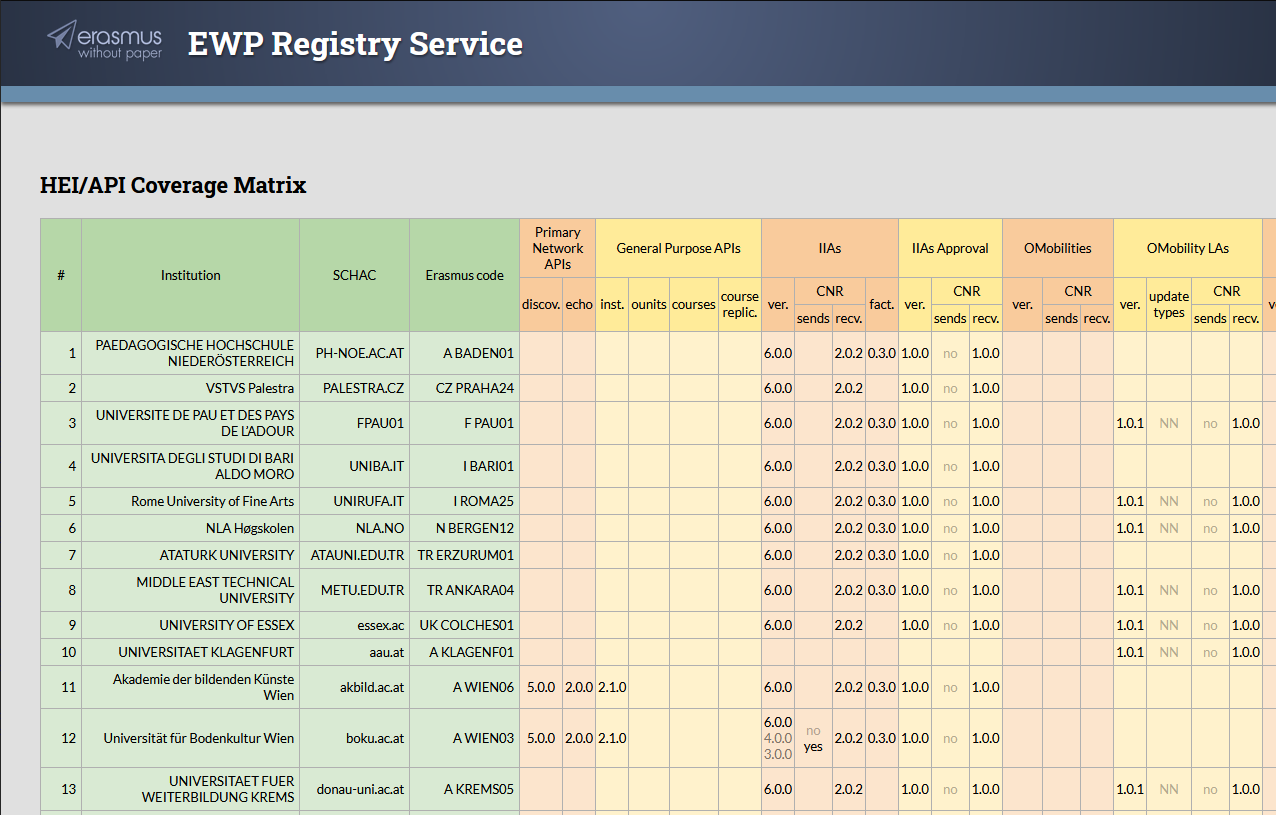
Task: Click the UK COLCHES01 Erasmus code
Action: (464, 625)
